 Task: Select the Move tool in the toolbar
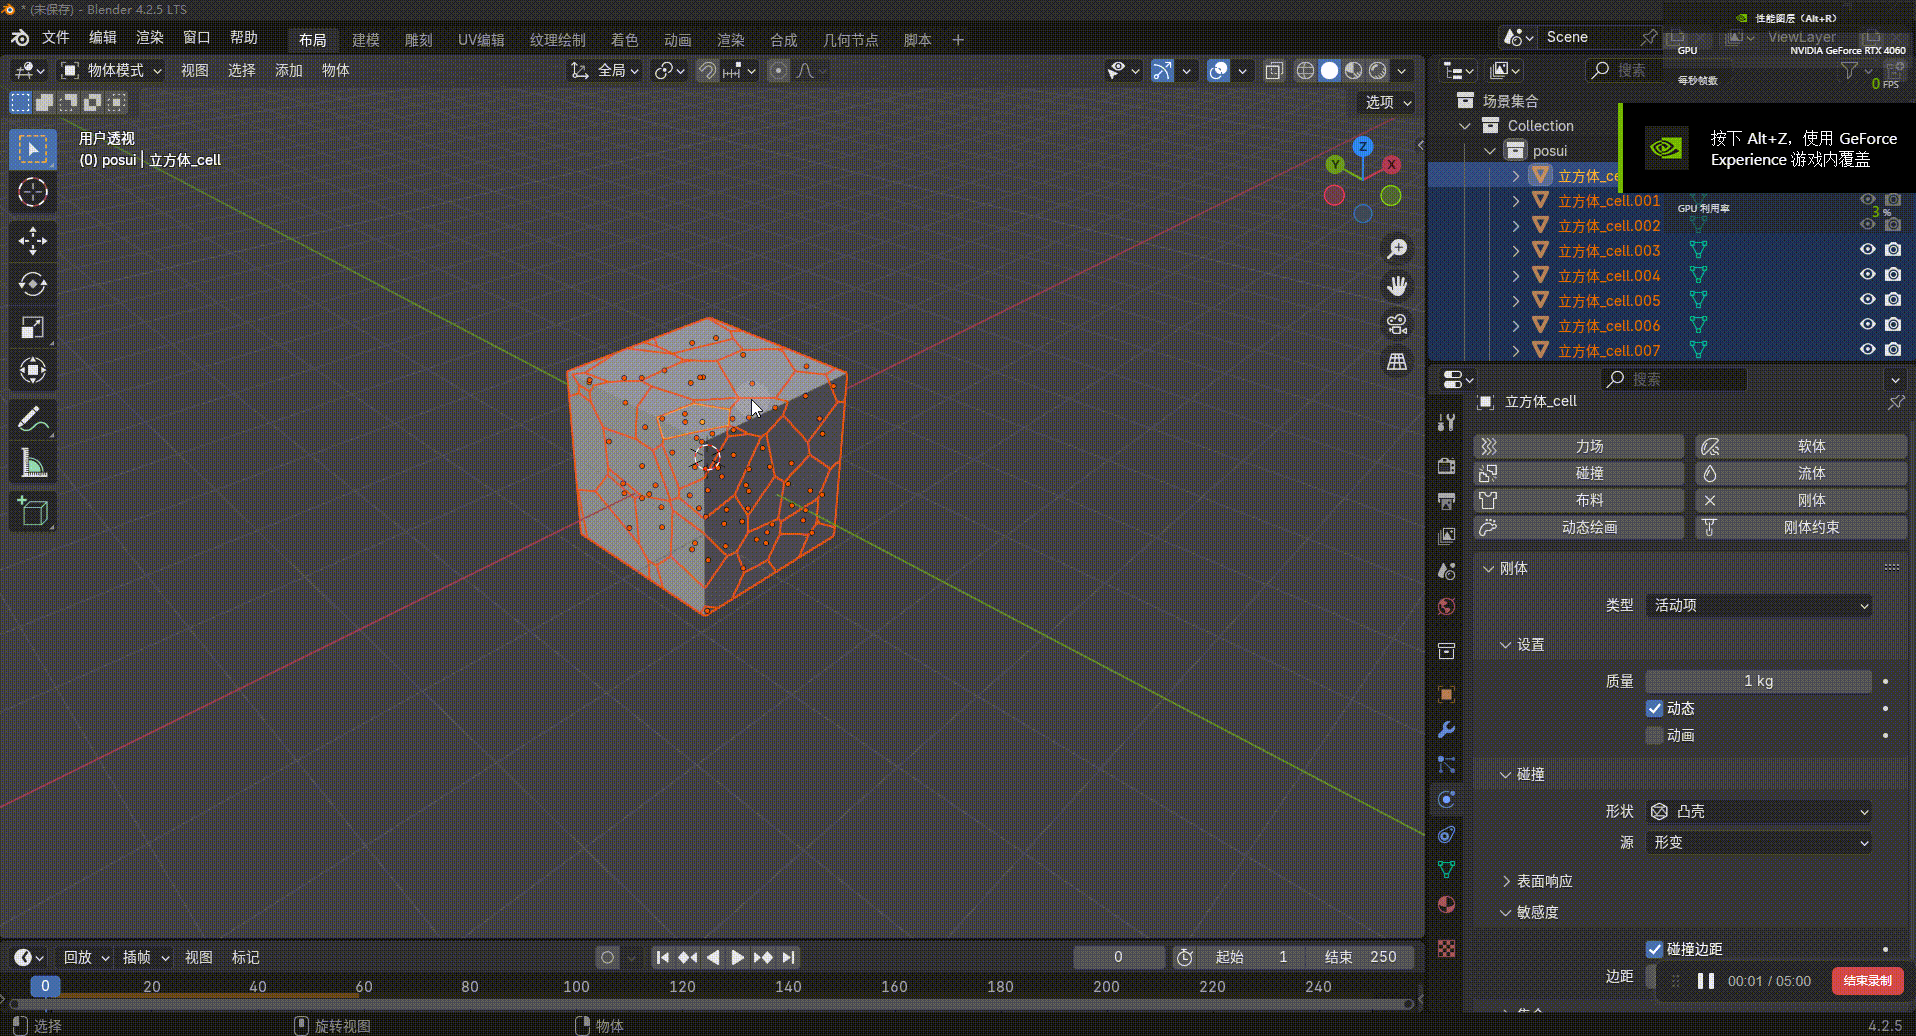(x=32, y=241)
